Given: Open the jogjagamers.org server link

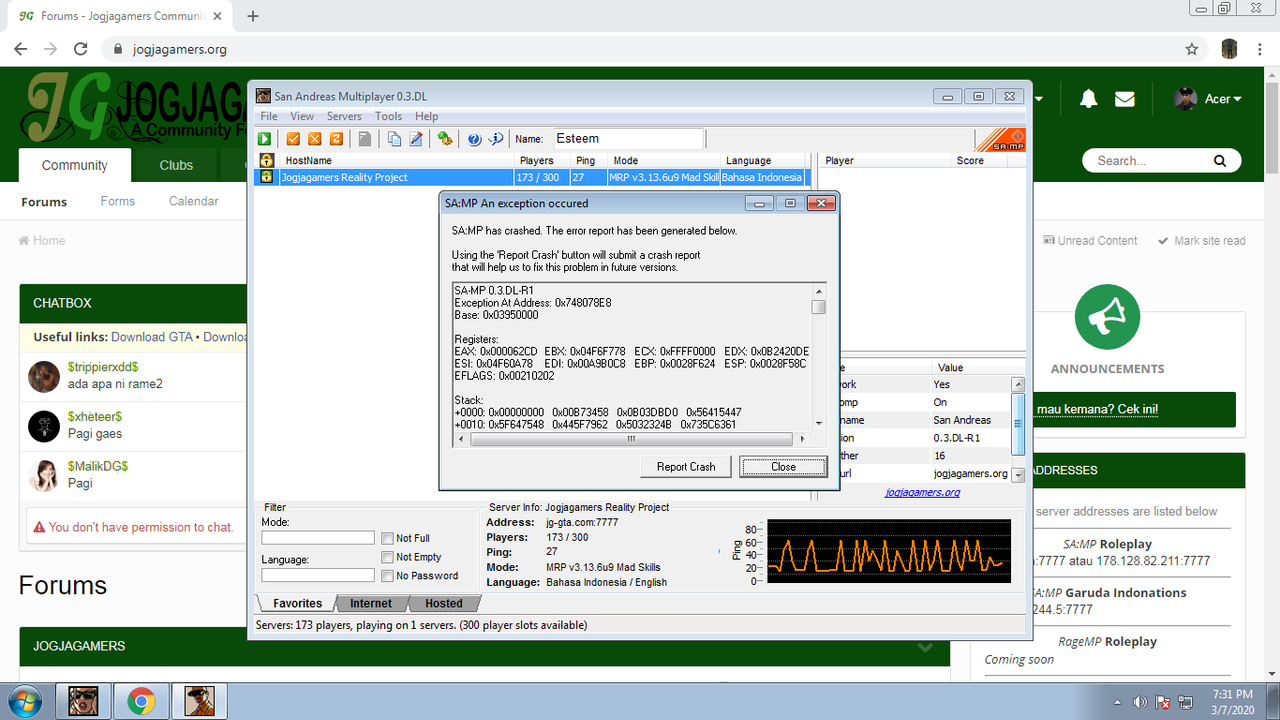Looking at the screenshot, I should tap(922, 492).
